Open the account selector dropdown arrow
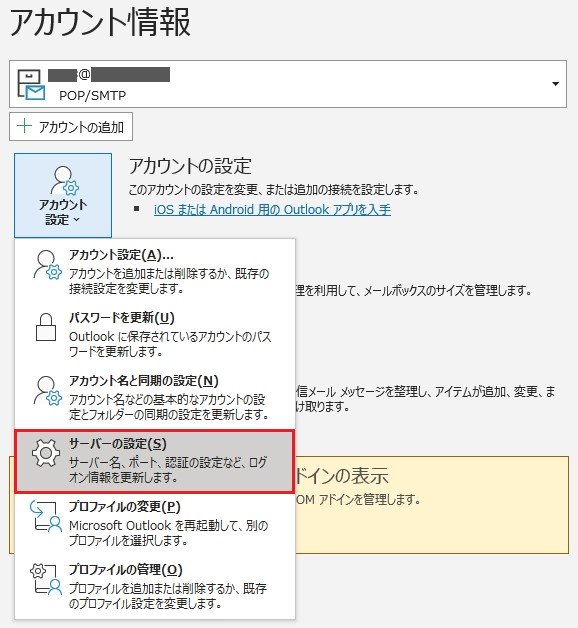The image size is (578, 628). click(x=555, y=84)
